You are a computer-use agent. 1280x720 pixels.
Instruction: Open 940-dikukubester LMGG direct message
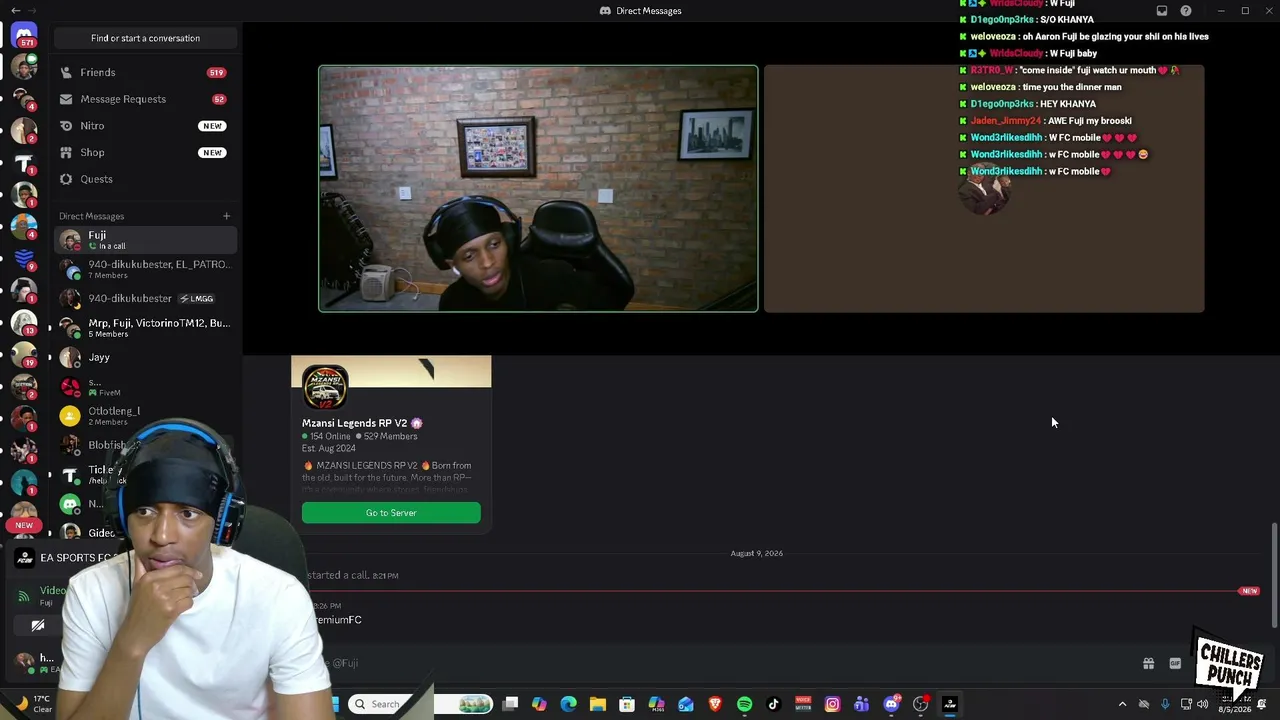[x=145, y=298]
